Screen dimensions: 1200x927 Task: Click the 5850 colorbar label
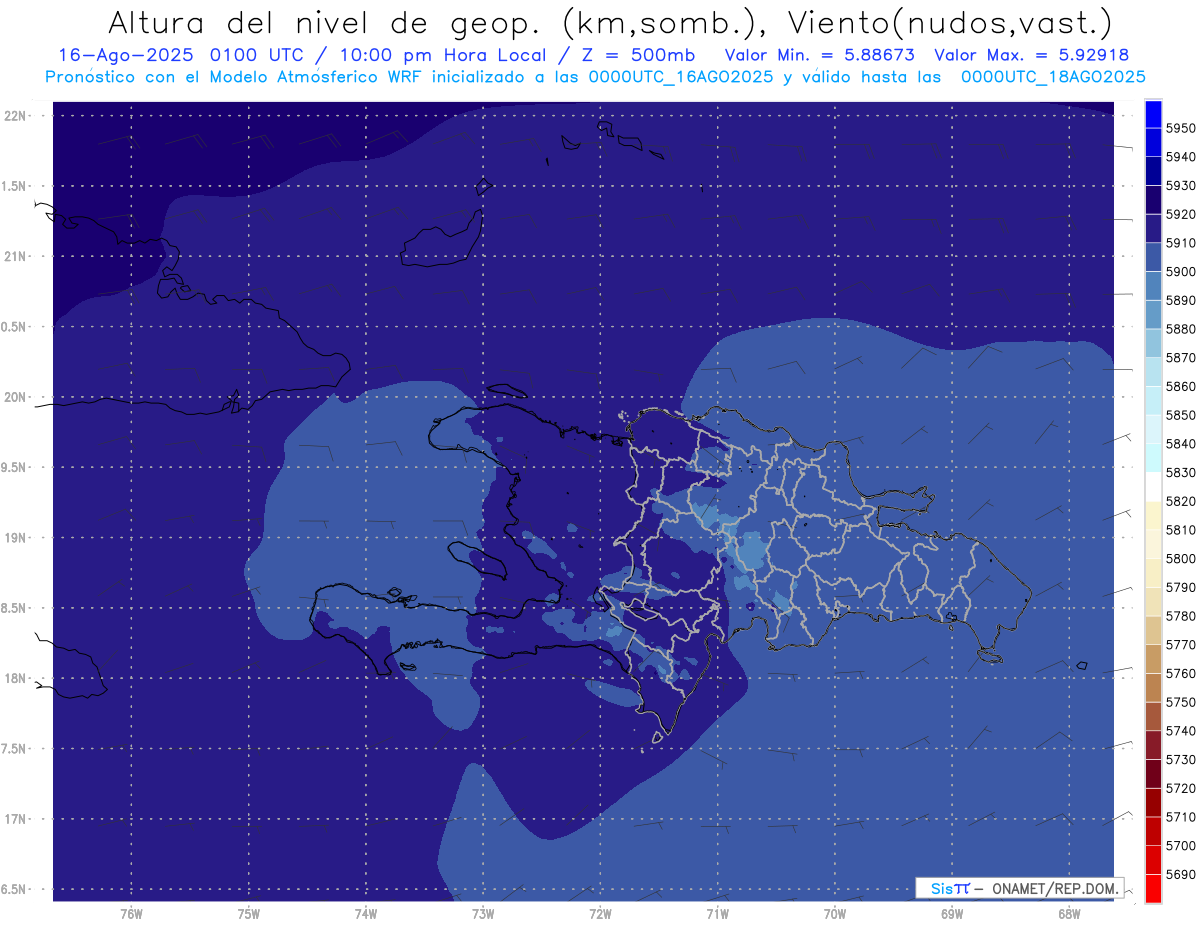tap(1180, 415)
